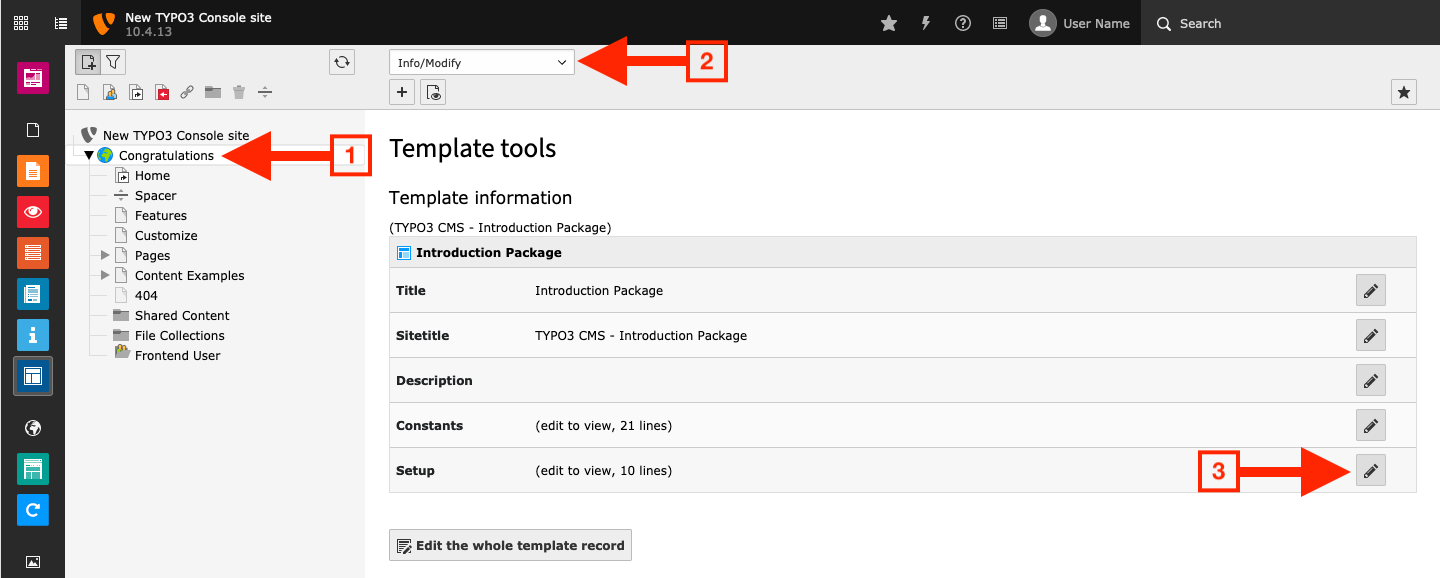Click the Search field in top bar

[x=1290, y=23]
